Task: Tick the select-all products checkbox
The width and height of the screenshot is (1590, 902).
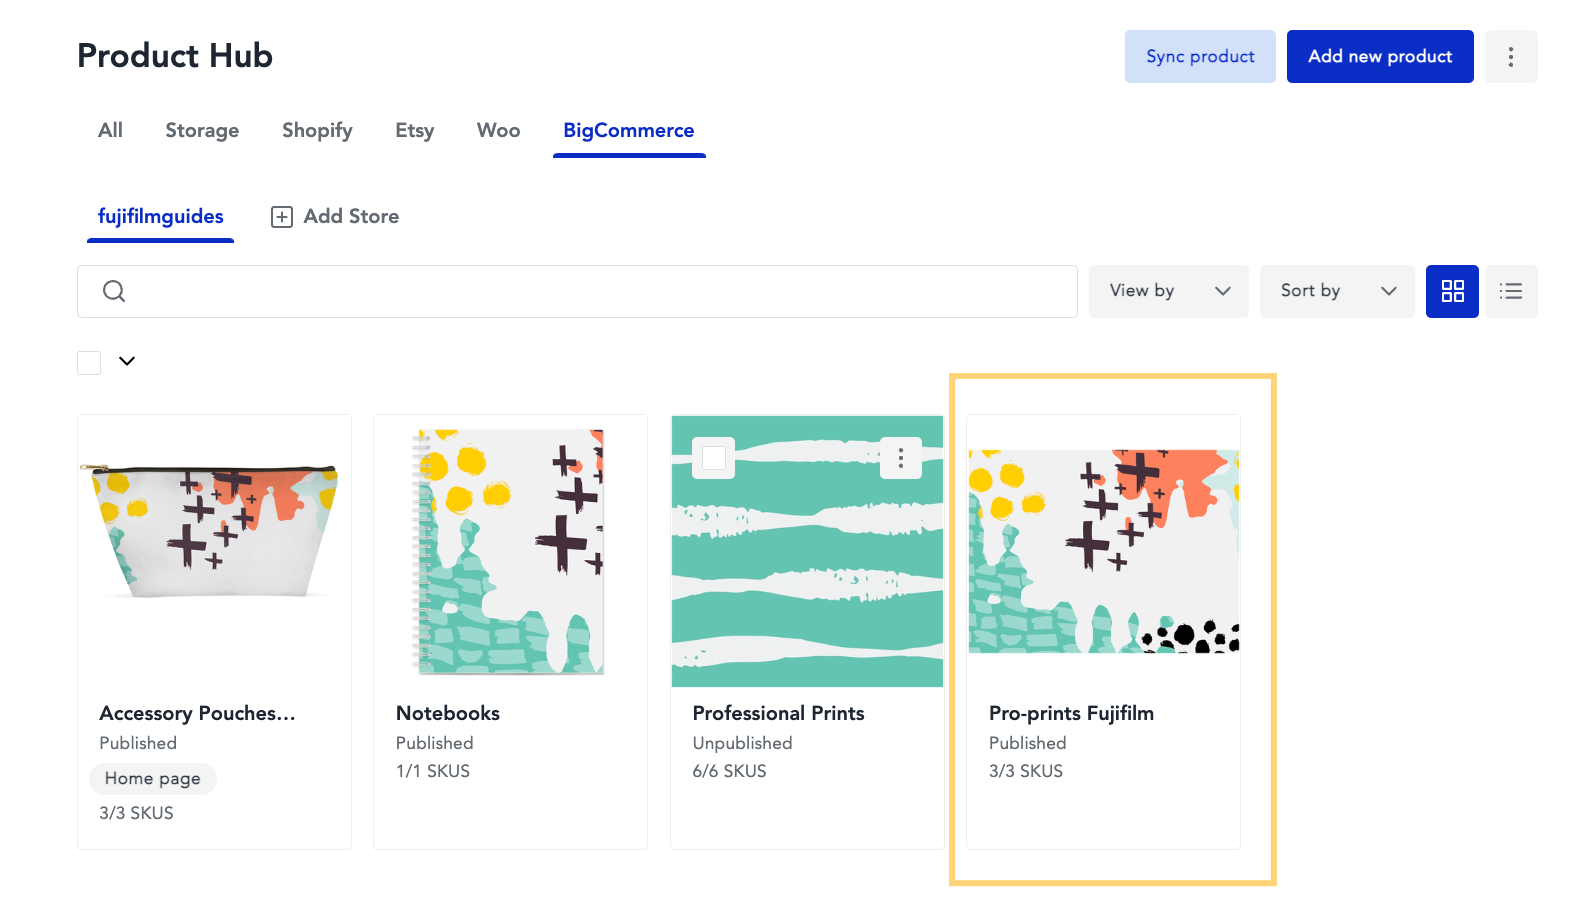Action: point(89,362)
